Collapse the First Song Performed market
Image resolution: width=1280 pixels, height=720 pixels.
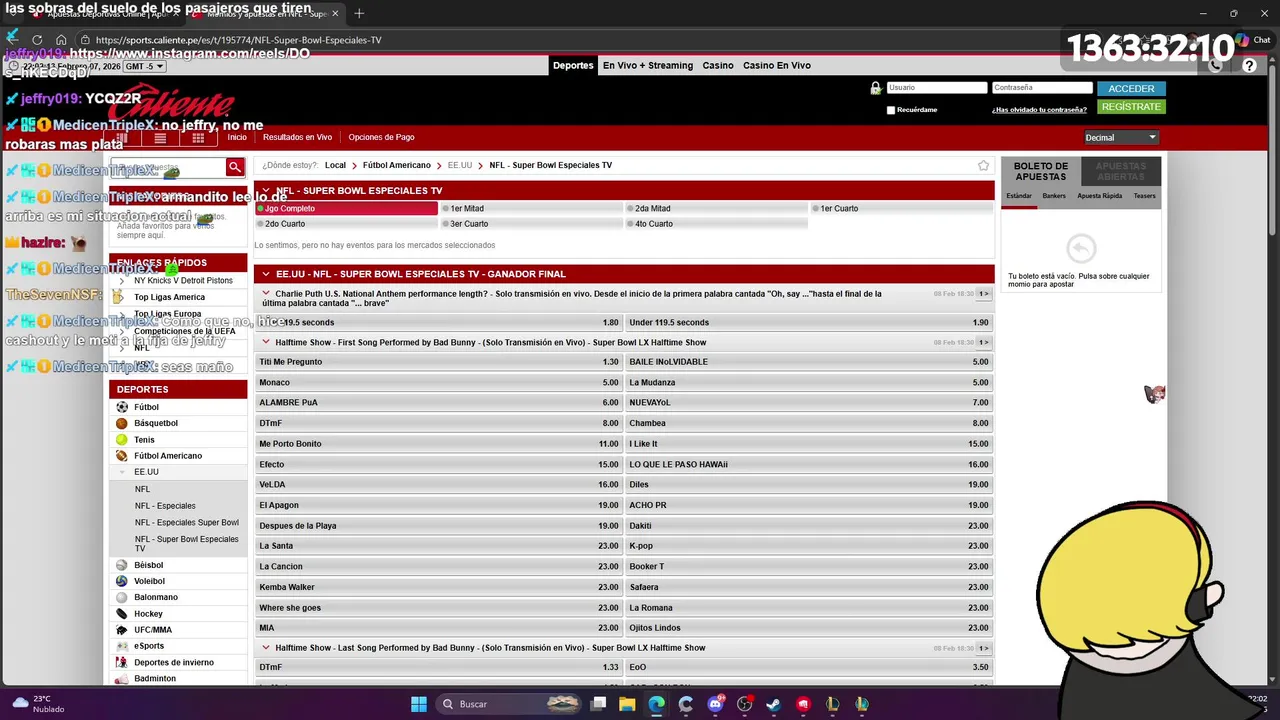pyautogui.click(x=266, y=342)
